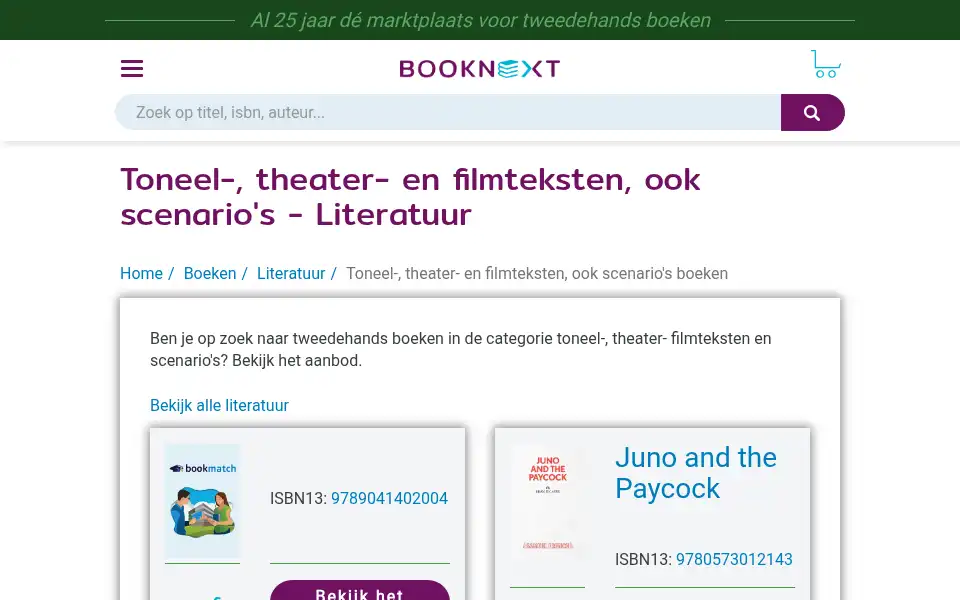Open ISBN 9780573012143 link

click(x=734, y=559)
